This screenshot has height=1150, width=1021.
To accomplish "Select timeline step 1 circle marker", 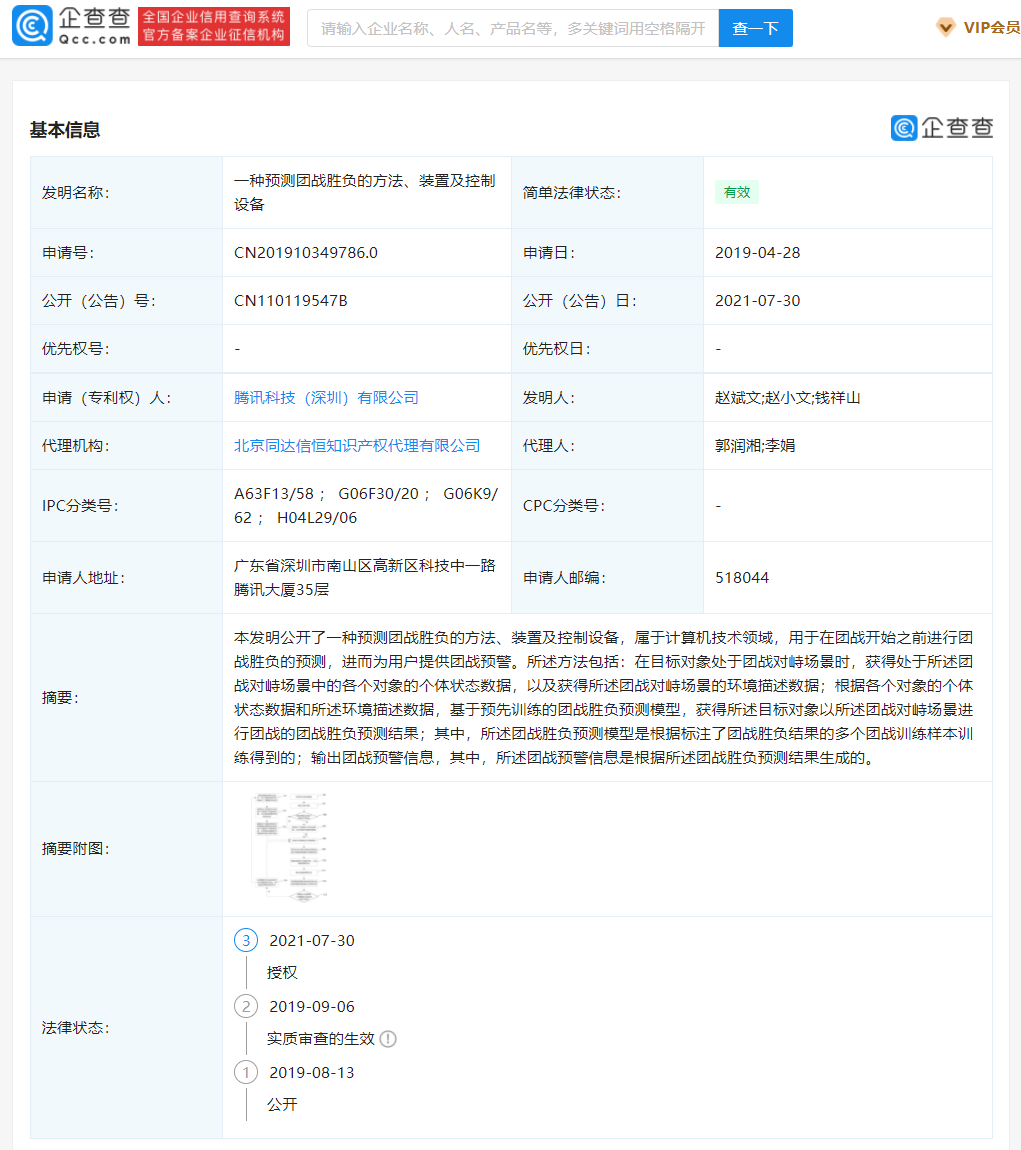I will click(x=246, y=1072).
